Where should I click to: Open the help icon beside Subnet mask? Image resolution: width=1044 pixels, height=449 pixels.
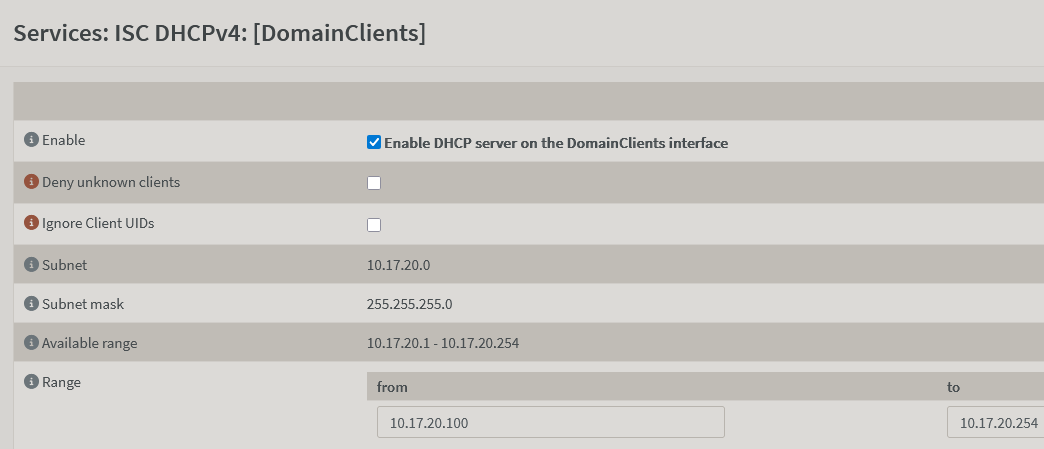[31, 304]
